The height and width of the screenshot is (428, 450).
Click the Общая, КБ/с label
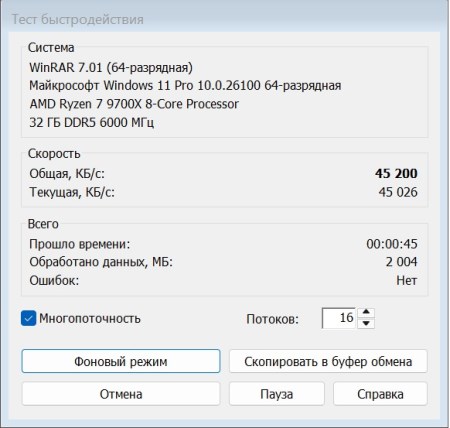(67, 174)
